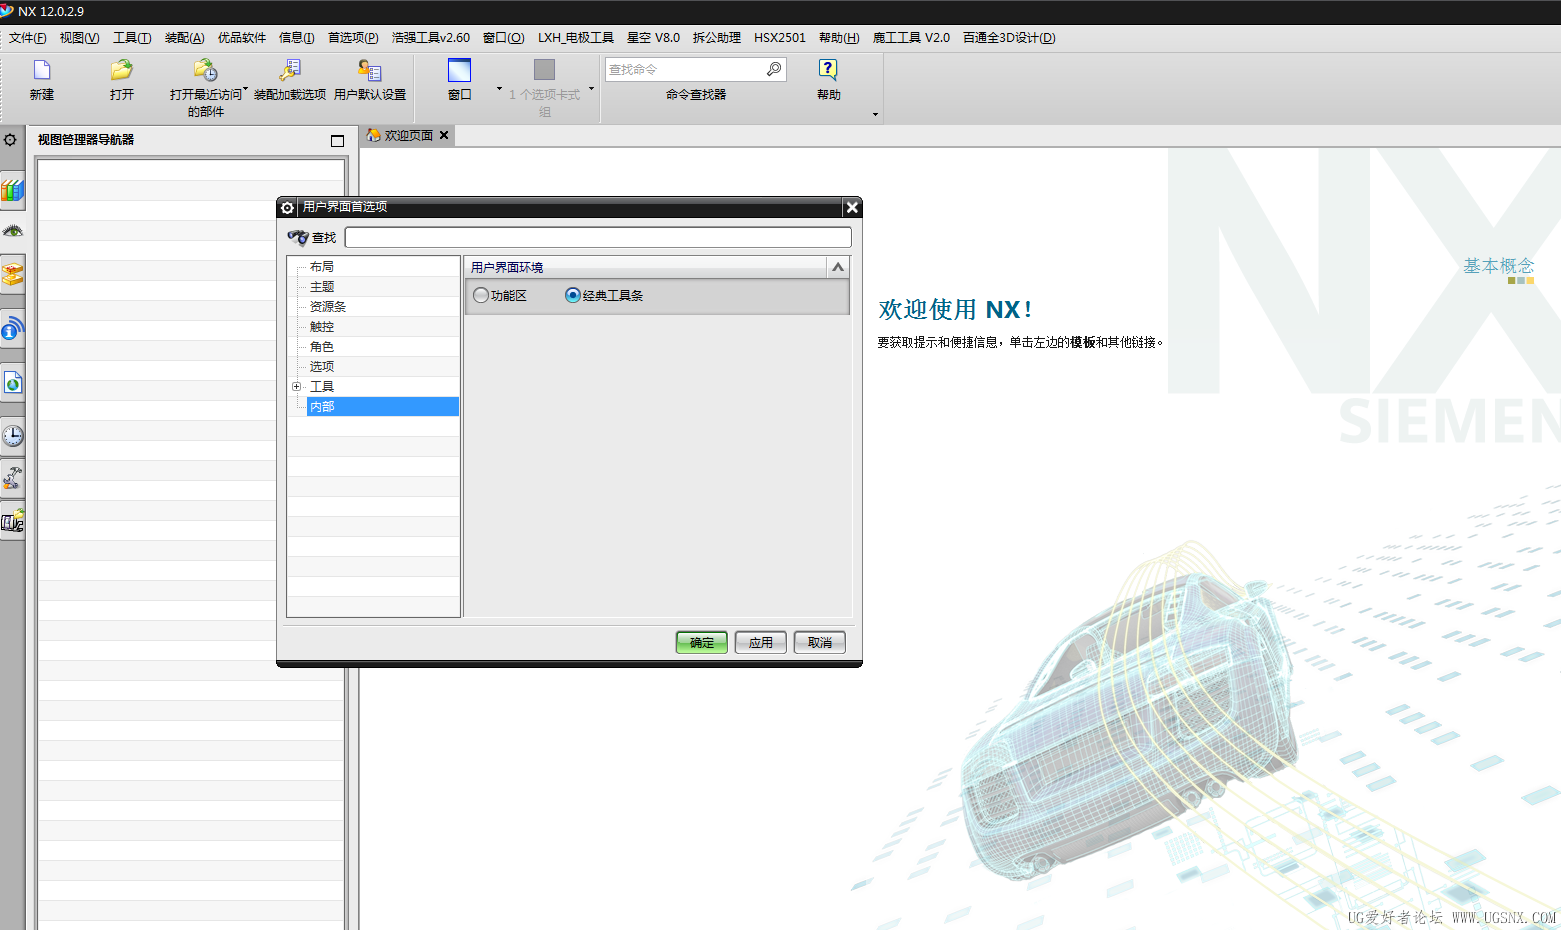Click the 帮助 question-mark toolbar icon
Image resolution: width=1561 pixels, height=930 pixels.
[828, 69]
